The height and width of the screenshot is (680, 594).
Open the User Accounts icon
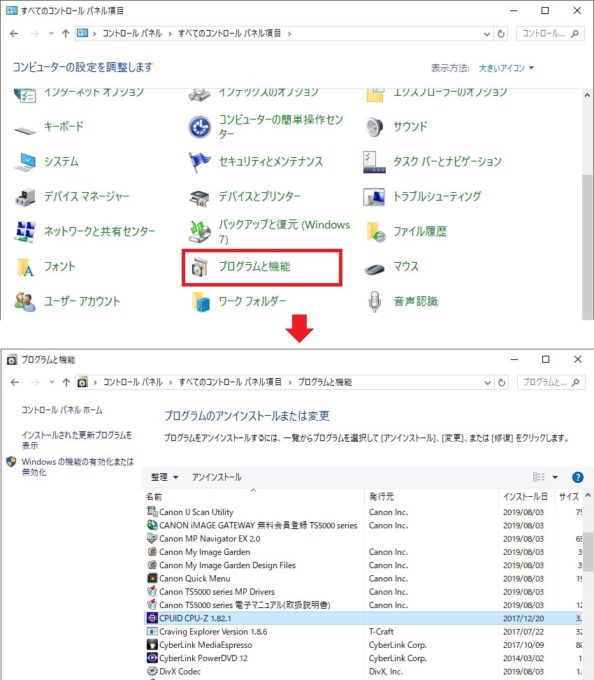click(25, 301)
